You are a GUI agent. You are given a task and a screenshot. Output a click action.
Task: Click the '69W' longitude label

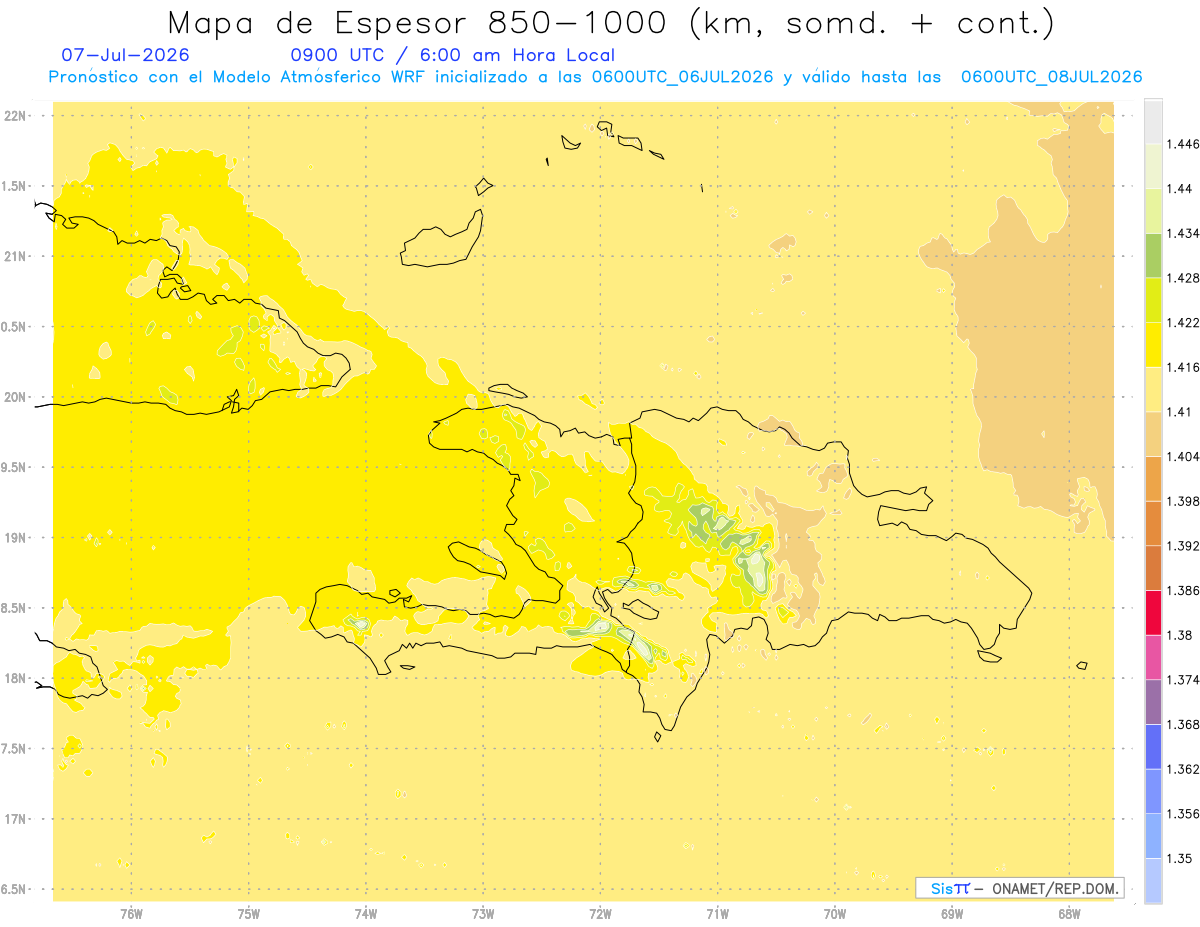(951, 915)
